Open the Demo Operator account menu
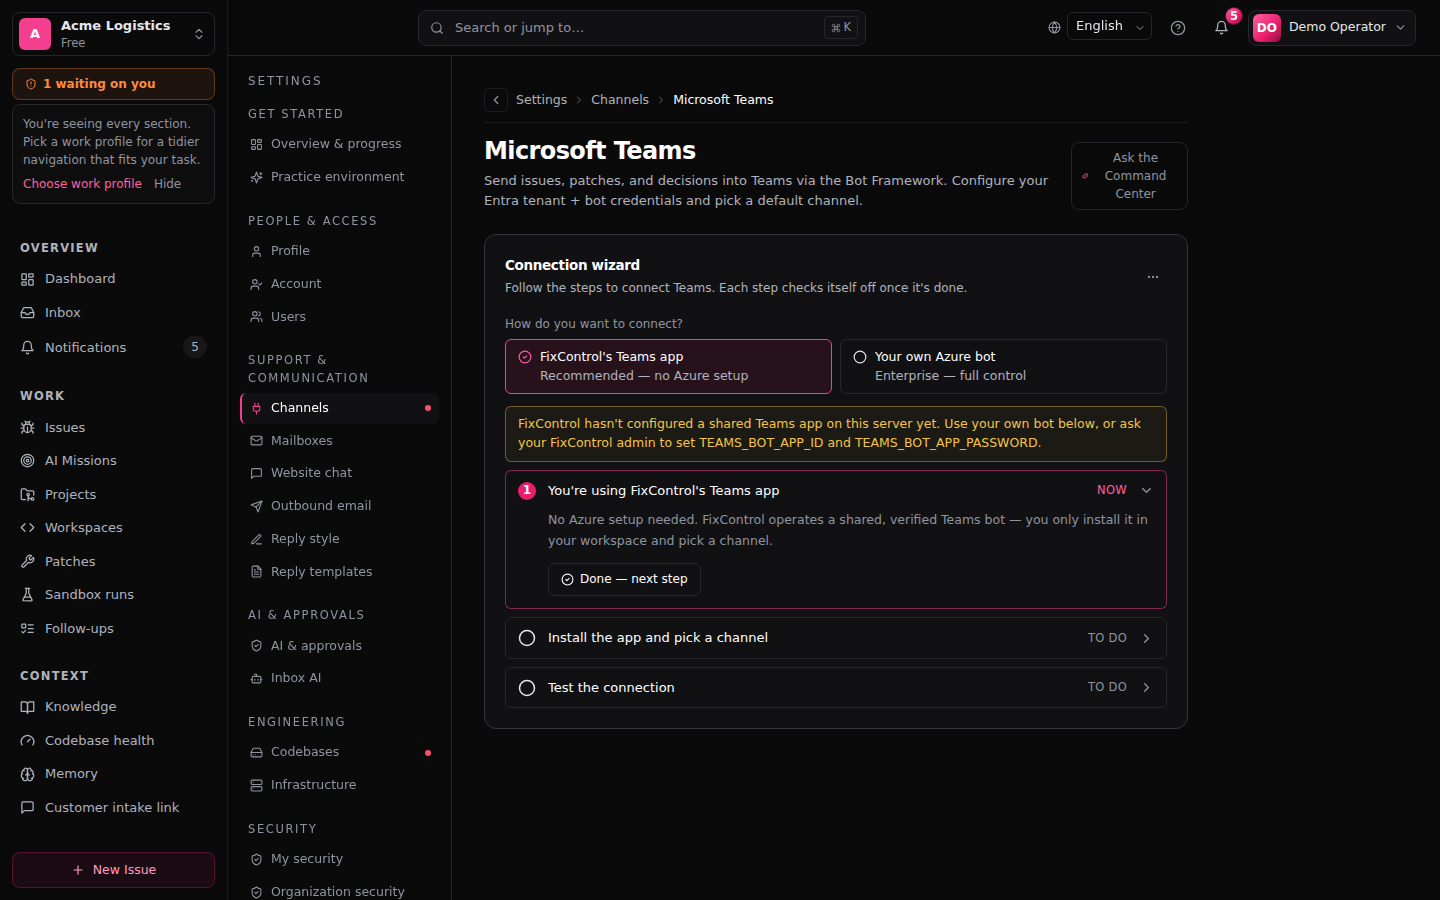Viewport: 1440px width, 900px height. tap(1332, 28)
